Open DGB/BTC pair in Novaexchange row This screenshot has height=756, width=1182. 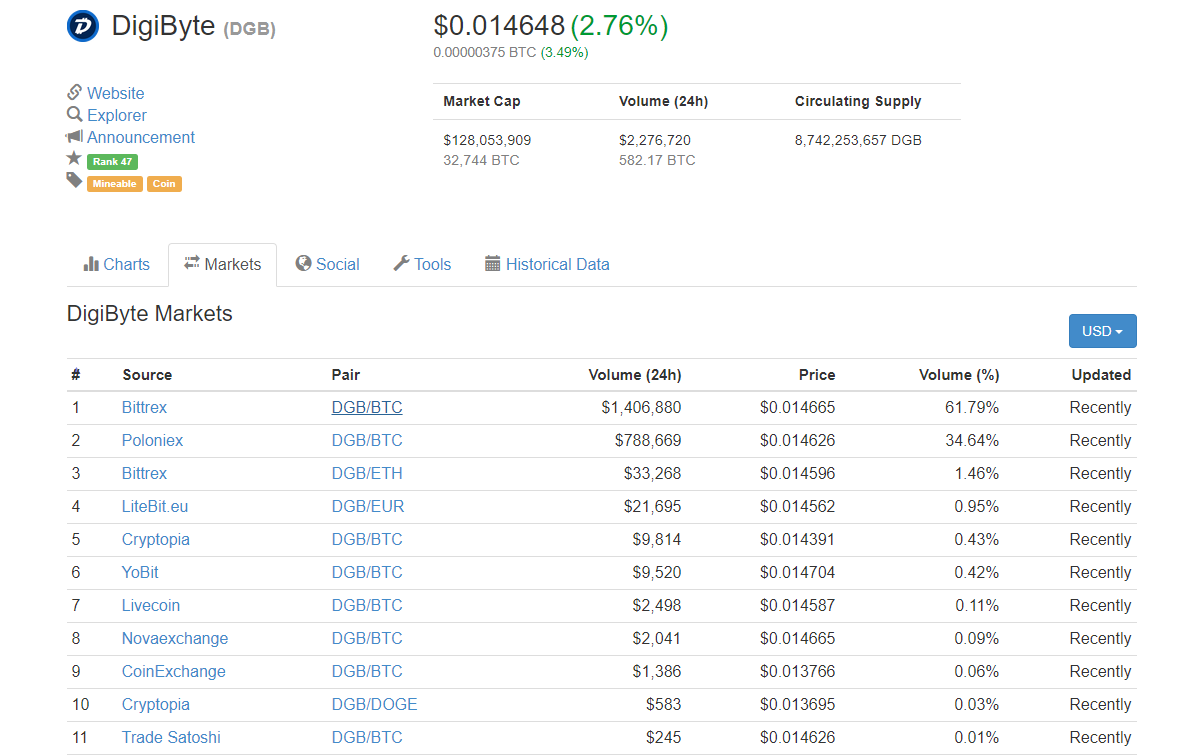(367, 639)
